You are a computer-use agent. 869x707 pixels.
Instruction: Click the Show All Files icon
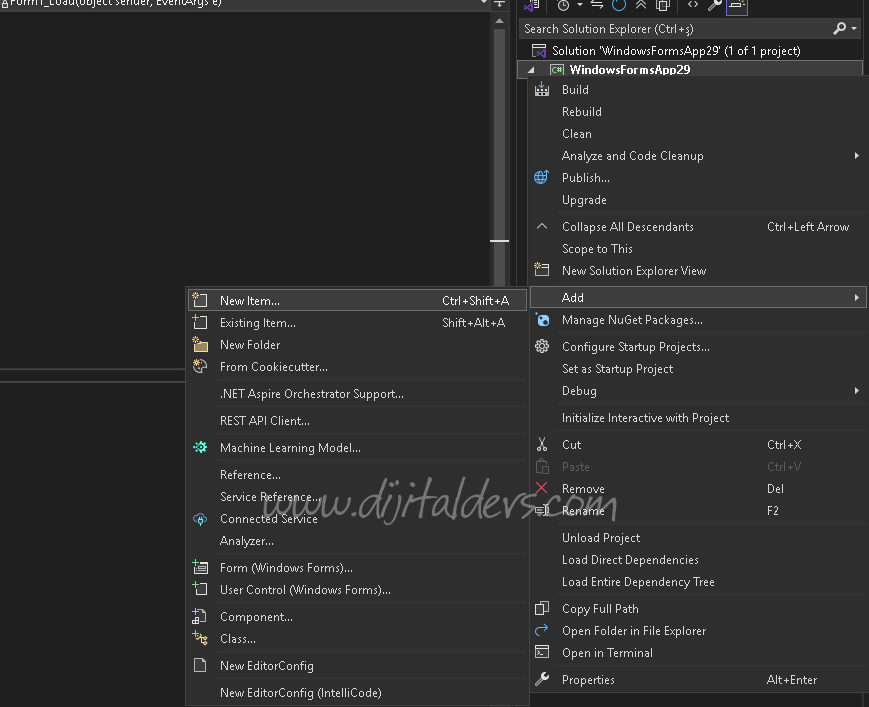click(x=664, y=5)
